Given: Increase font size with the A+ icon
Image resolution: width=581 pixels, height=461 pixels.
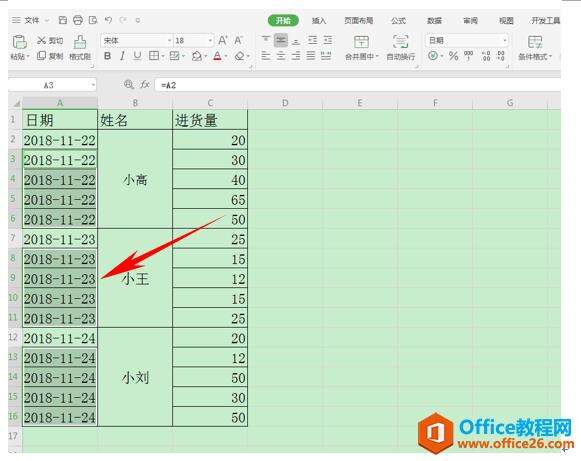Looking at the screenshot, I should [223, 40].
